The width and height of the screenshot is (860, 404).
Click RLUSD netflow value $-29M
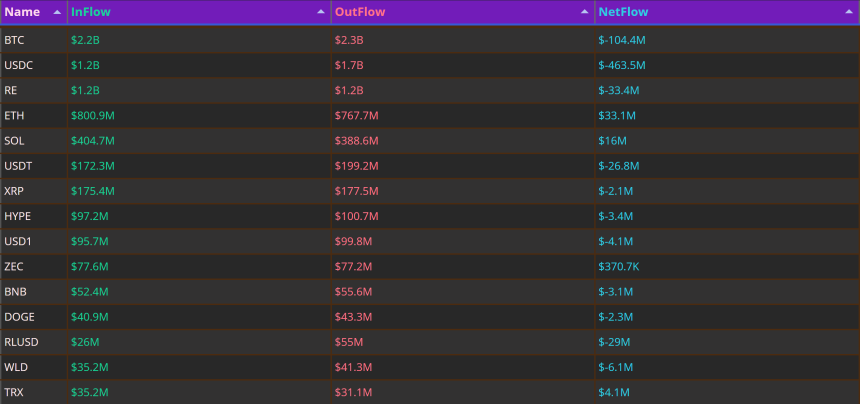(614, 343)
